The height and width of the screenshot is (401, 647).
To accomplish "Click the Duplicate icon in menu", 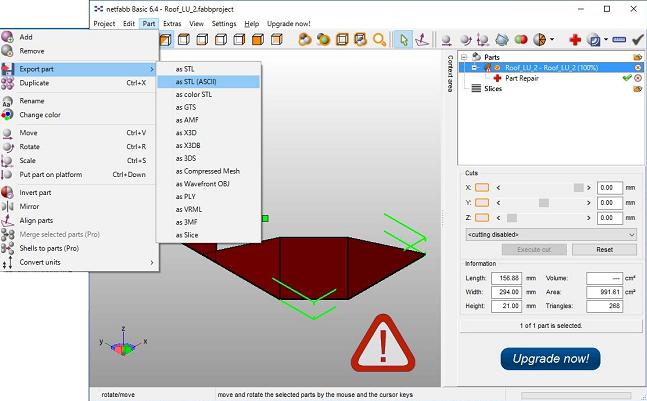I will [8, 83].
